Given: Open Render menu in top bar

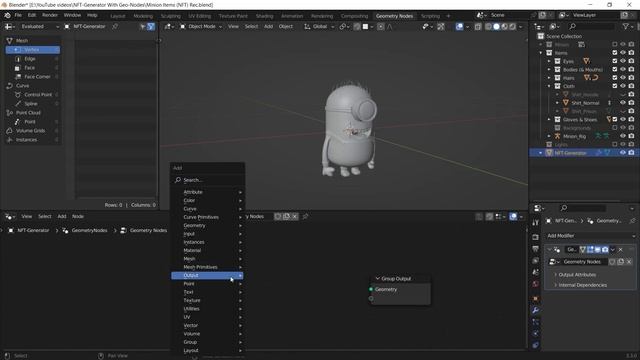Looking at the screenshot, I should [x=50, y=16].
